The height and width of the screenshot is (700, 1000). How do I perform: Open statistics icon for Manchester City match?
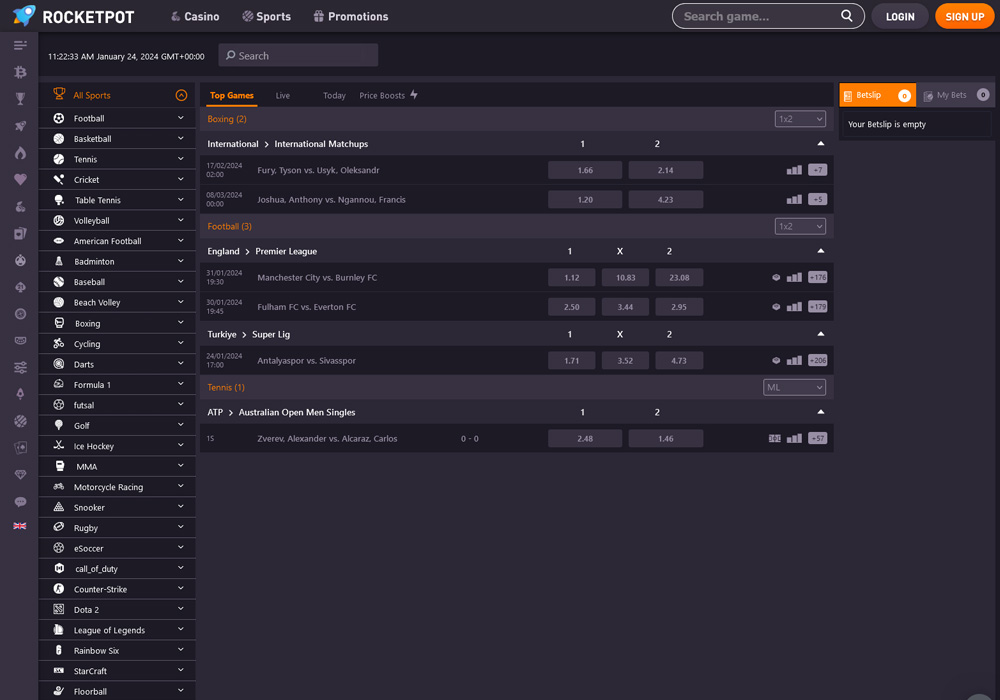tap(794, 277)
